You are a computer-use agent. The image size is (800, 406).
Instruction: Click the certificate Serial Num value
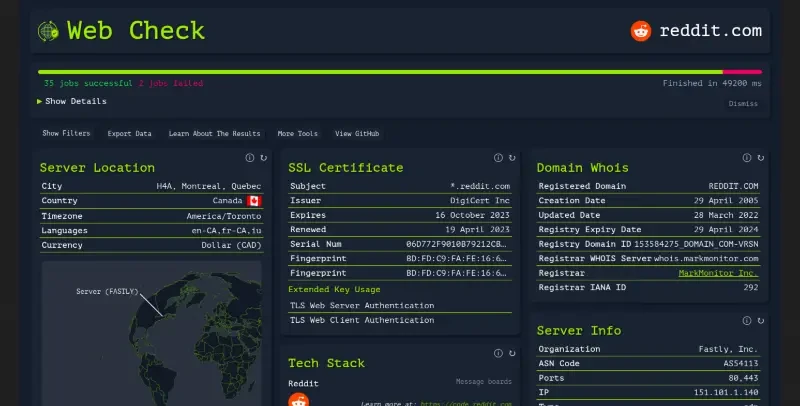point(457,244)
